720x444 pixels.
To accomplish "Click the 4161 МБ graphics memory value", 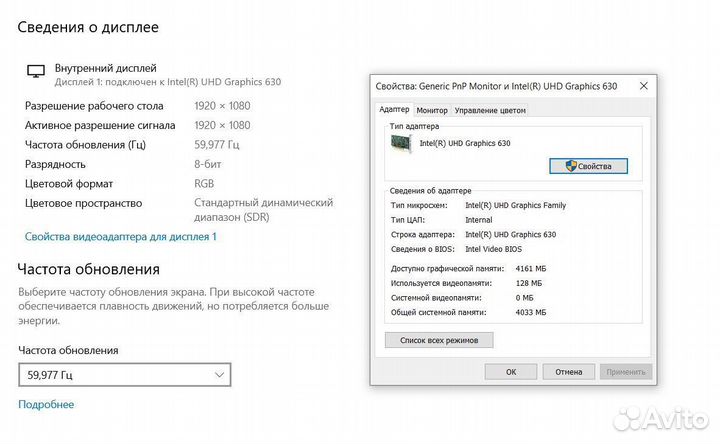I will point(531,269).
